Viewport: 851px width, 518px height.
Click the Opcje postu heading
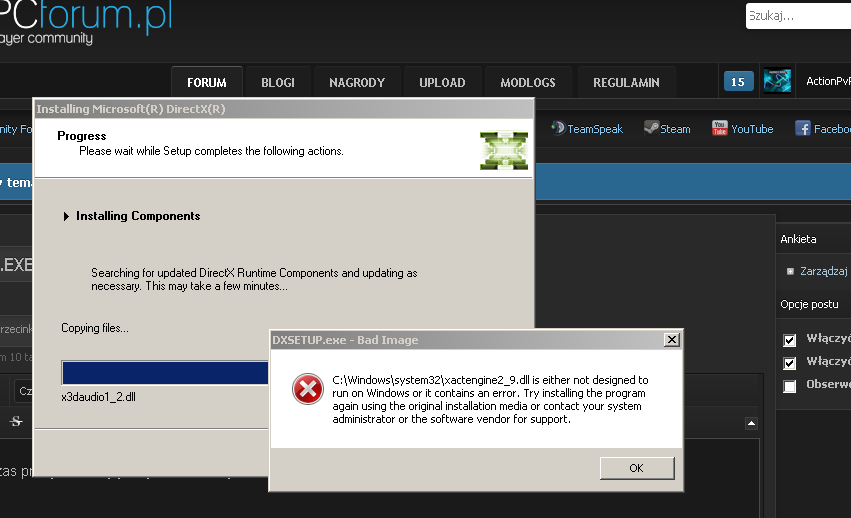(809, 304)
